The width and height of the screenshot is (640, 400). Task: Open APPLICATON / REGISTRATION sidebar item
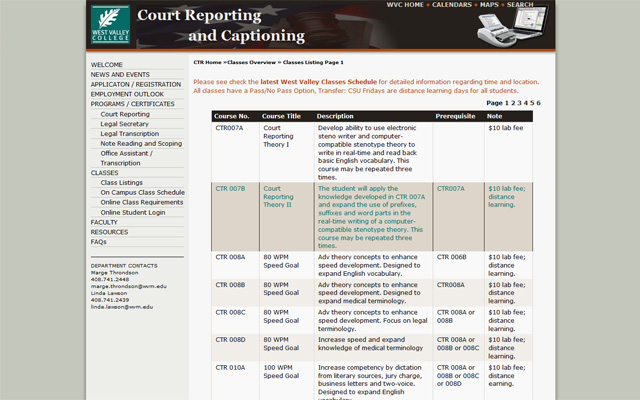pos(136,84)
